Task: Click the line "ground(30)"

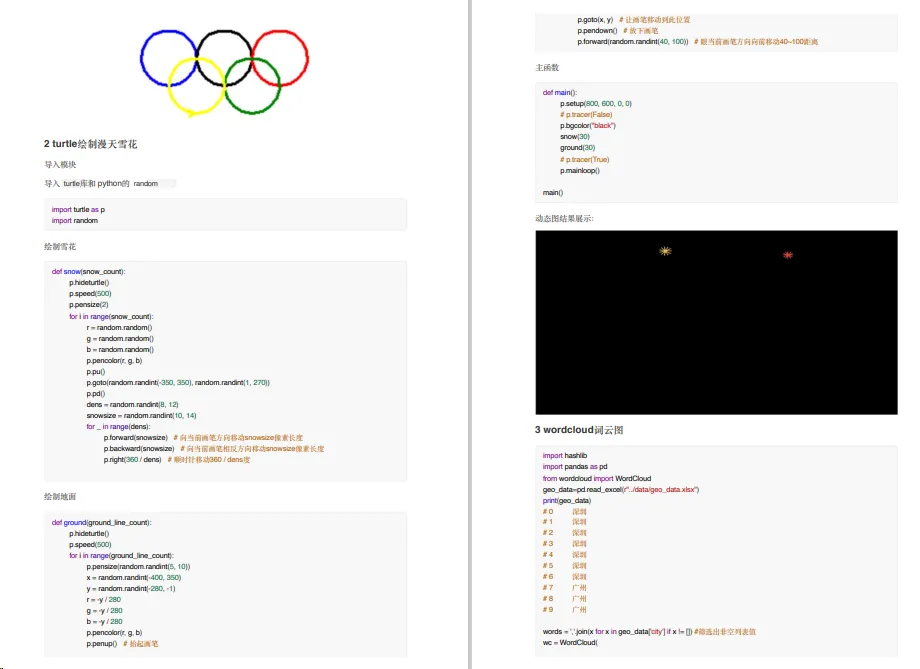Action: pyautogui.click(x=577, y=147)
